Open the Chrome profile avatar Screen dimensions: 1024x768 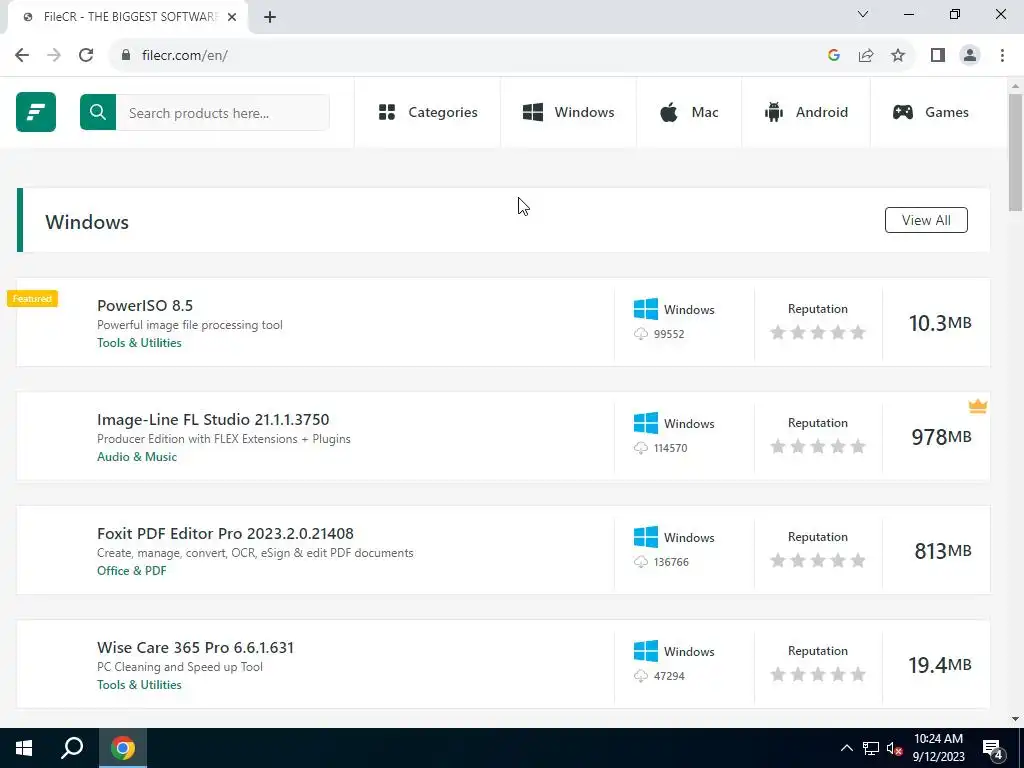pyautogui.click(x=970, y=55)
